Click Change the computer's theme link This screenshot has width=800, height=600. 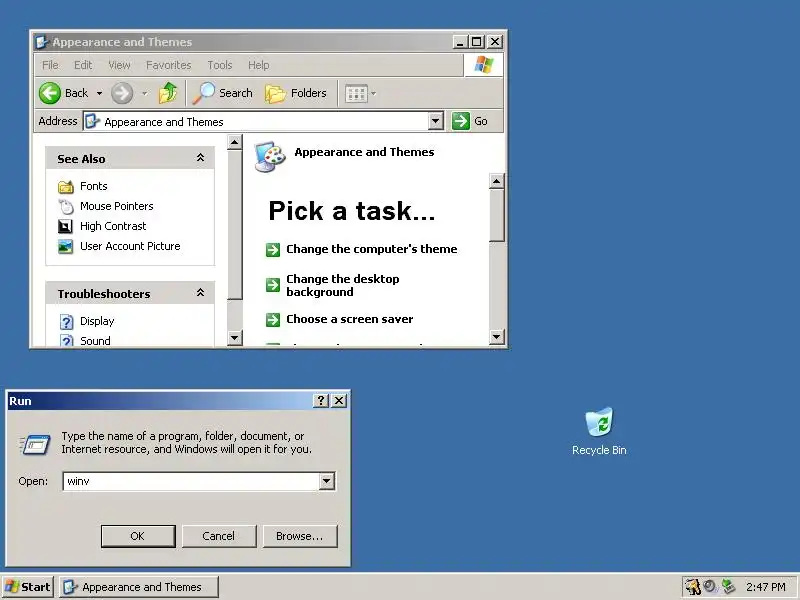(x=371, y=249)
